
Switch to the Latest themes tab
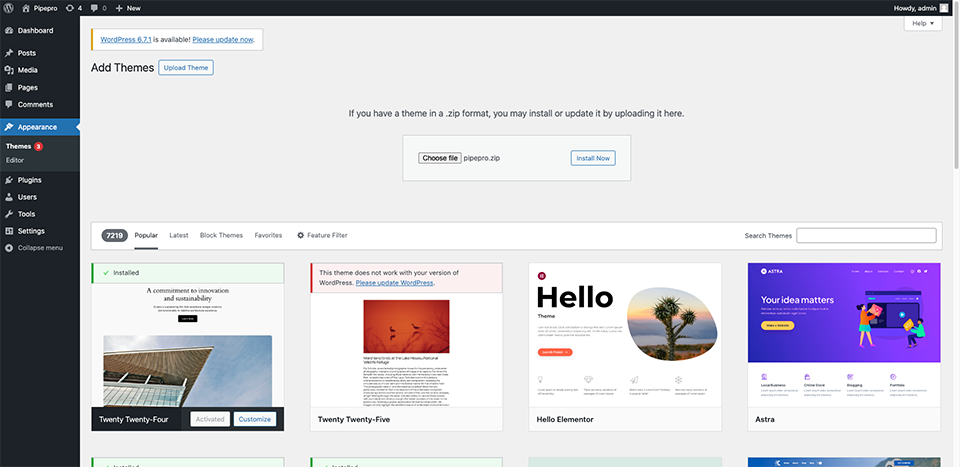179,236
